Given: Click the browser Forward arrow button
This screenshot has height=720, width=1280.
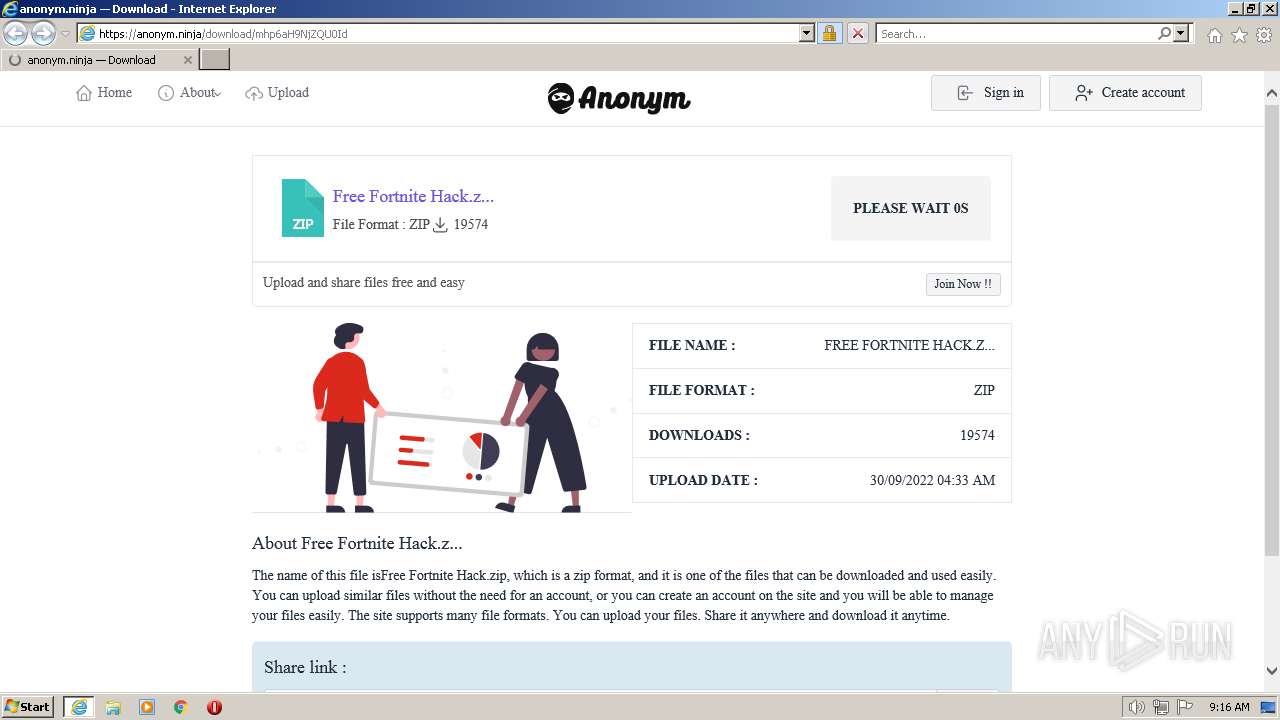Looking at the screenshot, I should (x=43, y=34).
